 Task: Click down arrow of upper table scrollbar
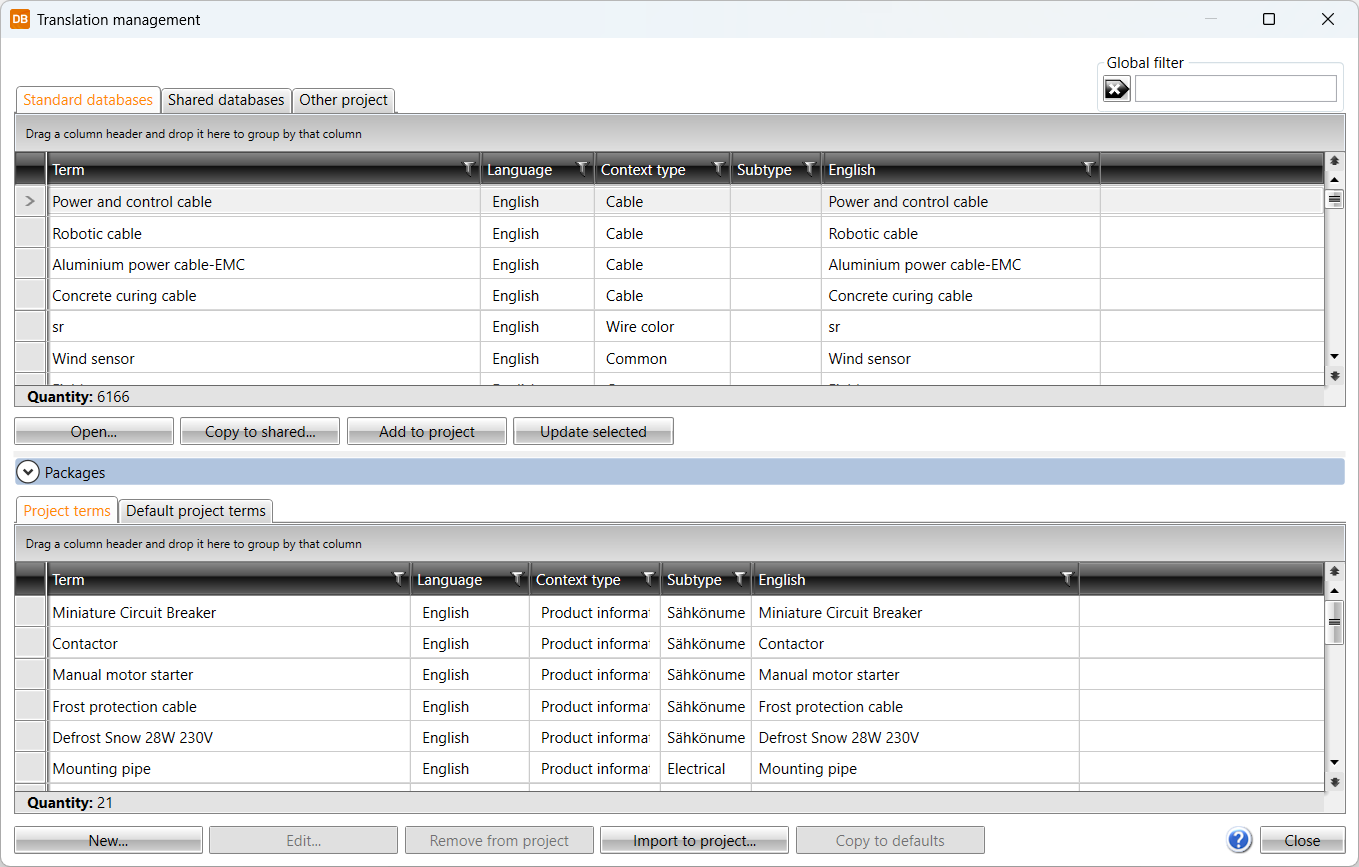tap(1334, 357)
